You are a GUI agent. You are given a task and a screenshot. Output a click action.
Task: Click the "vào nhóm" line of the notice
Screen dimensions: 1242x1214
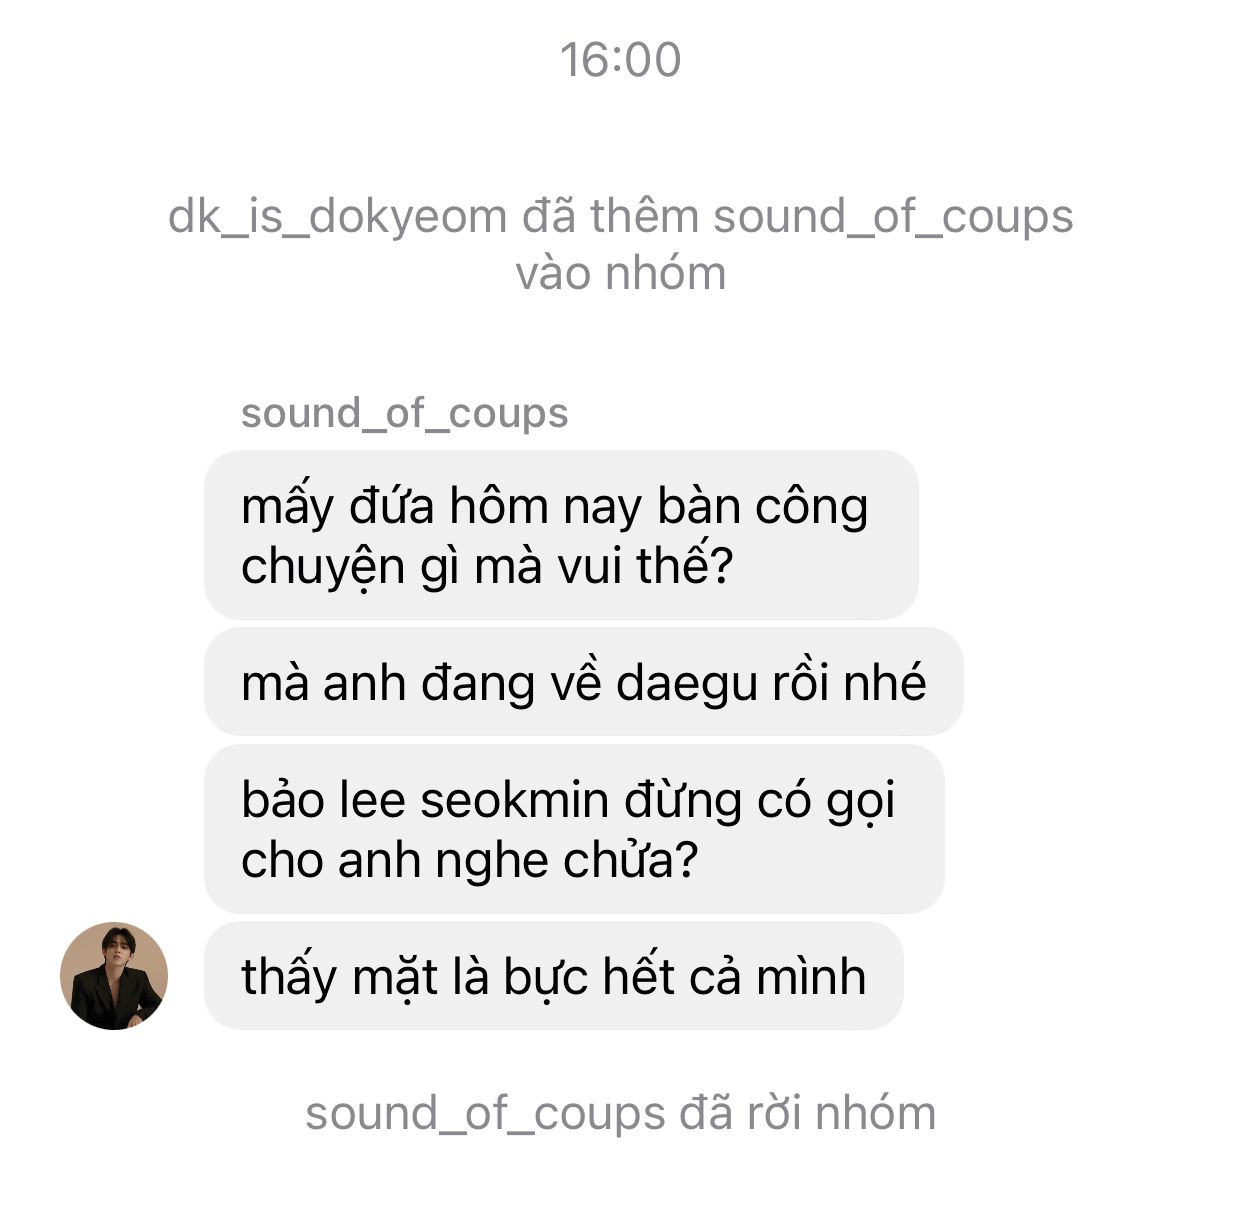(621, 274)
